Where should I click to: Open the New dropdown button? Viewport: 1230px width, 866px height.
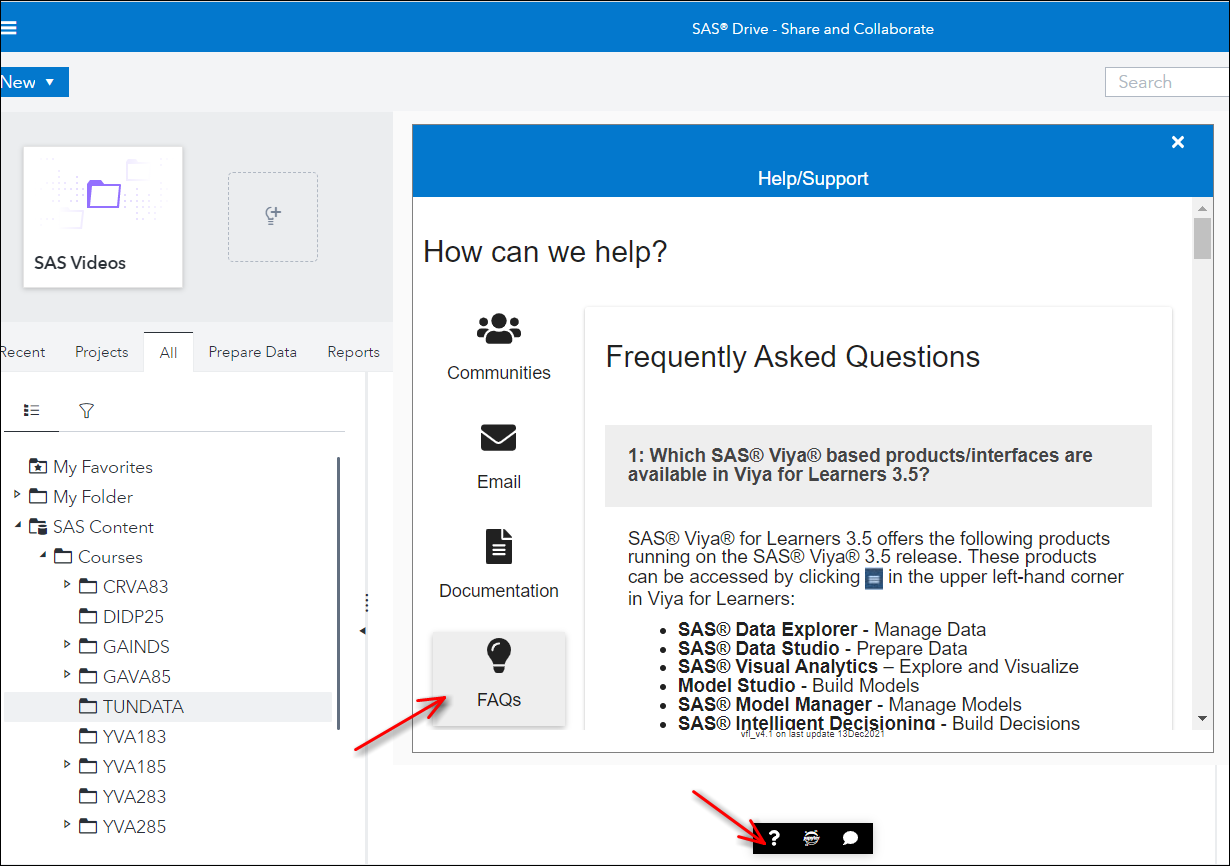[33, 82]
